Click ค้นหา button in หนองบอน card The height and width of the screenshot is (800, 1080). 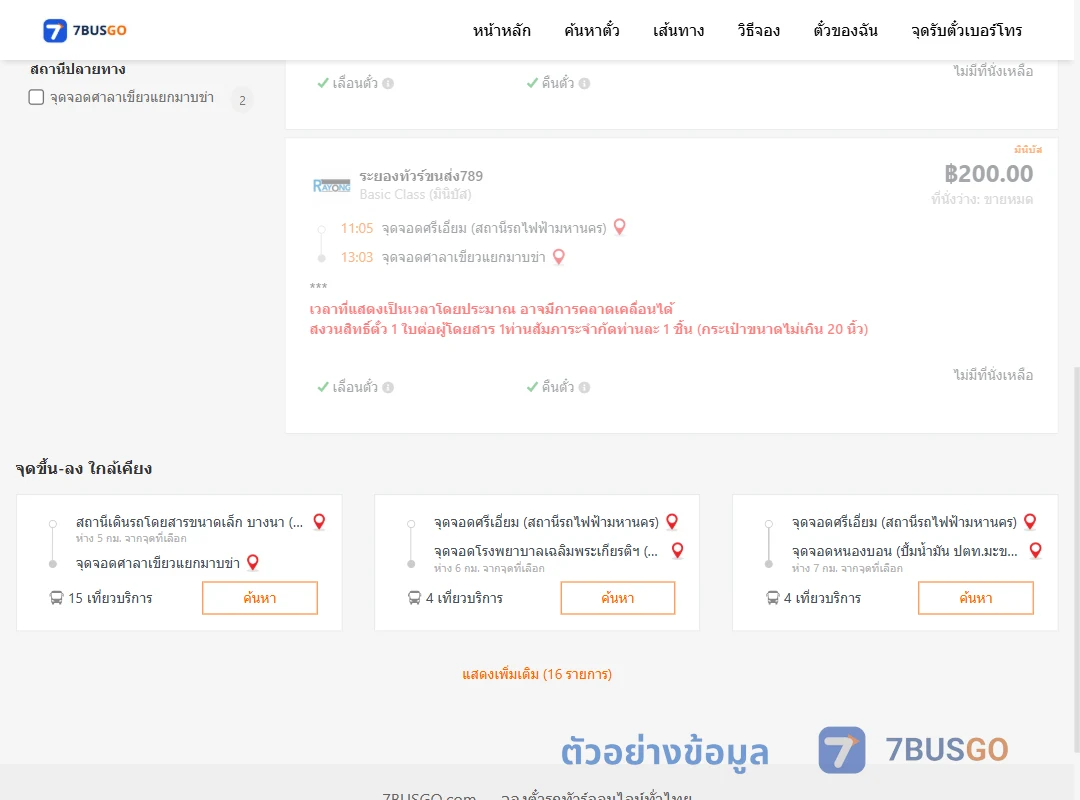[976, 598]
